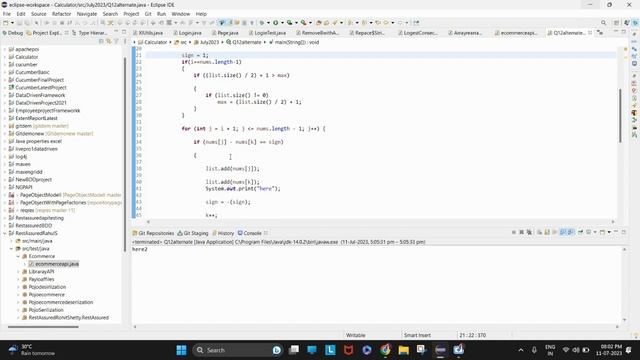Expand the LibraryAPI package
This screenshot has width=640, height=360.
[18, 272]
